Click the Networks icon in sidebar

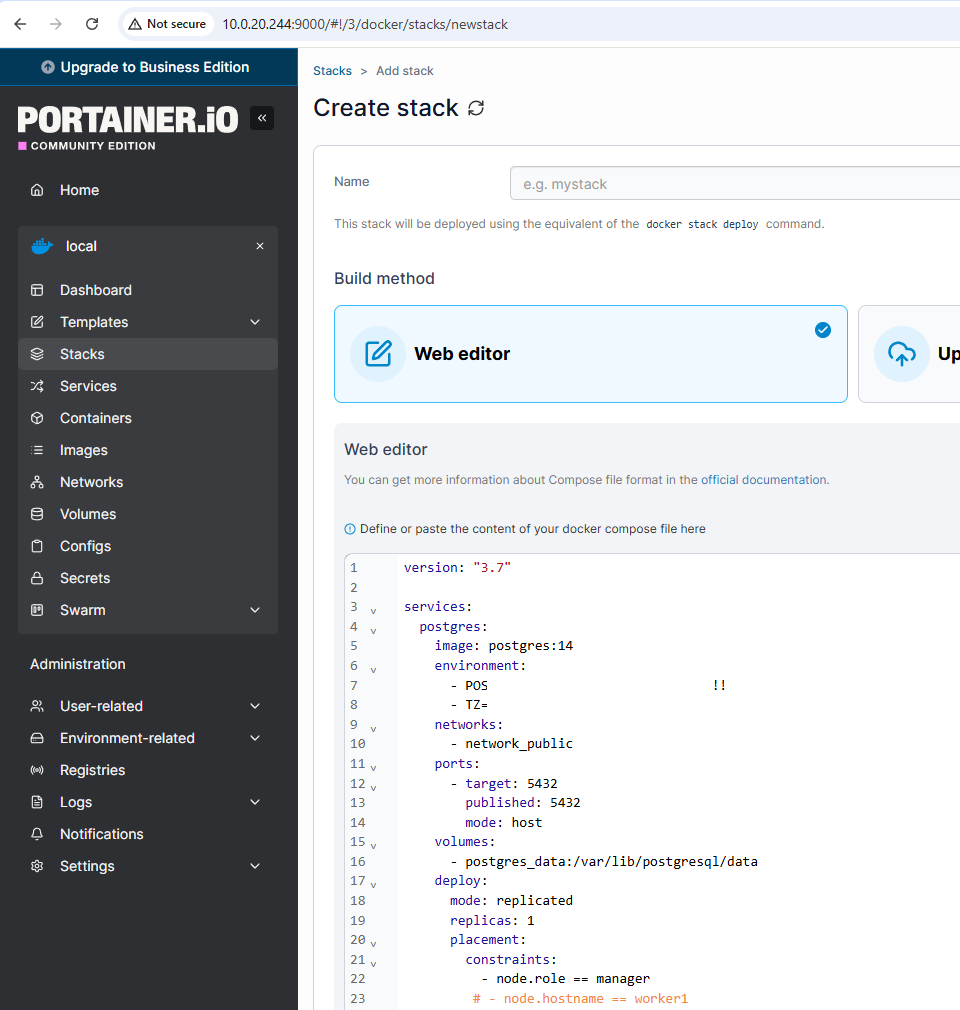coord(37,482)
